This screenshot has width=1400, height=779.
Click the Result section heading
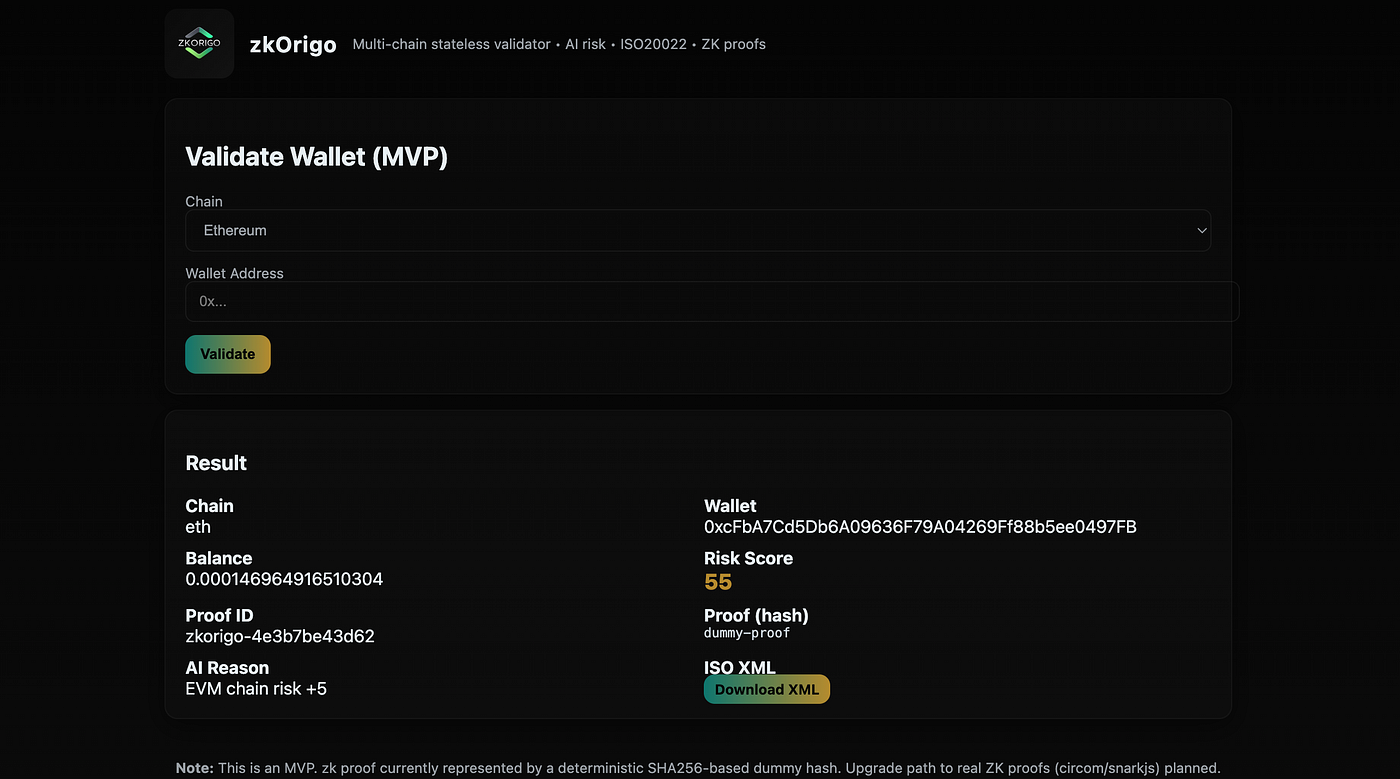(x=216, y=463)
